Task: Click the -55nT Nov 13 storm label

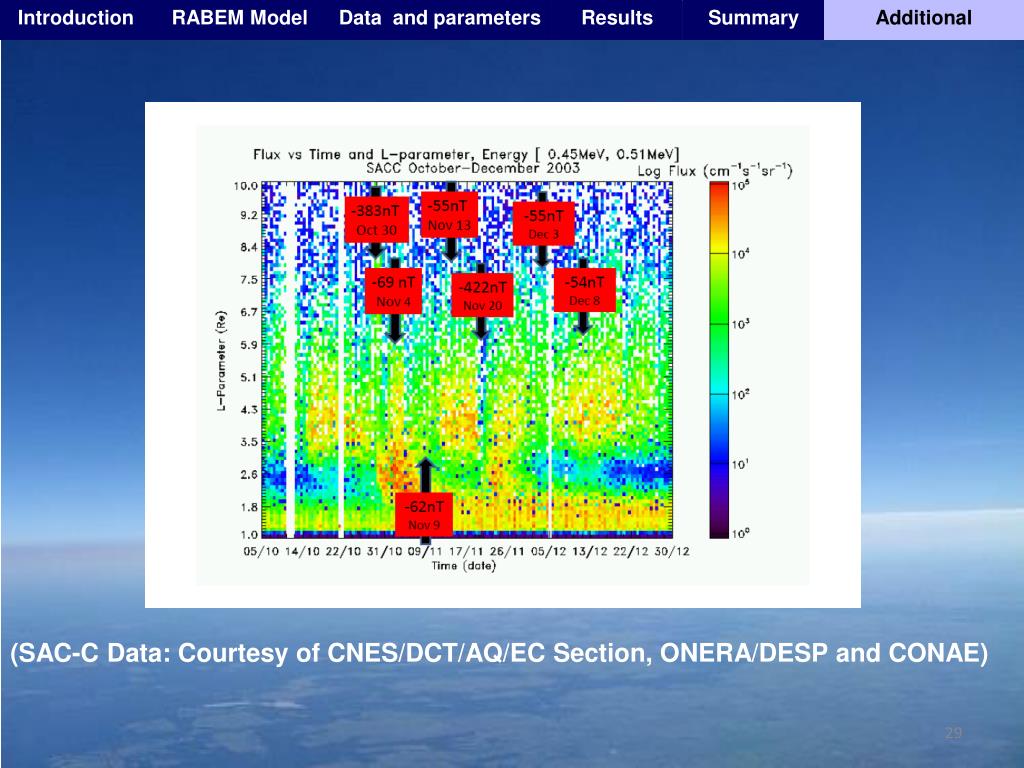Action: point(449,215)
